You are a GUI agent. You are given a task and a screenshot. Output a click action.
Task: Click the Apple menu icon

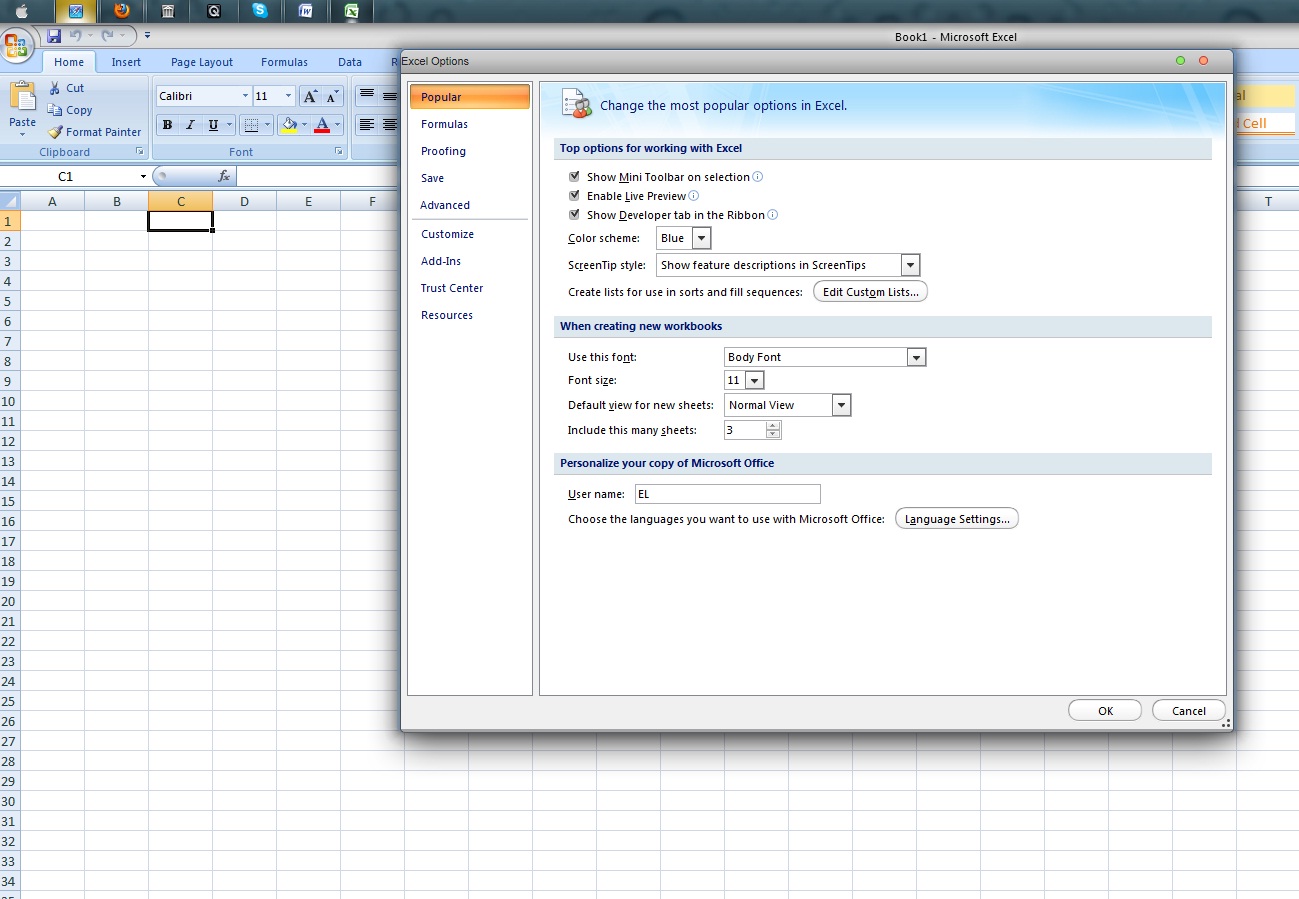[21, 11]
